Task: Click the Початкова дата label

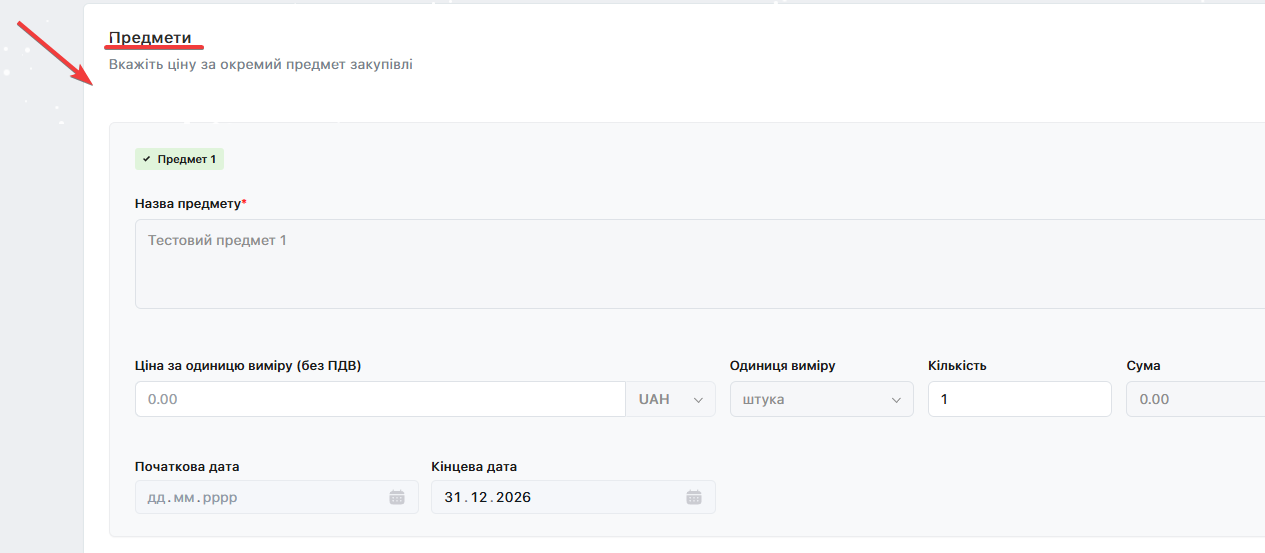Action: click(x=187, y=466)
